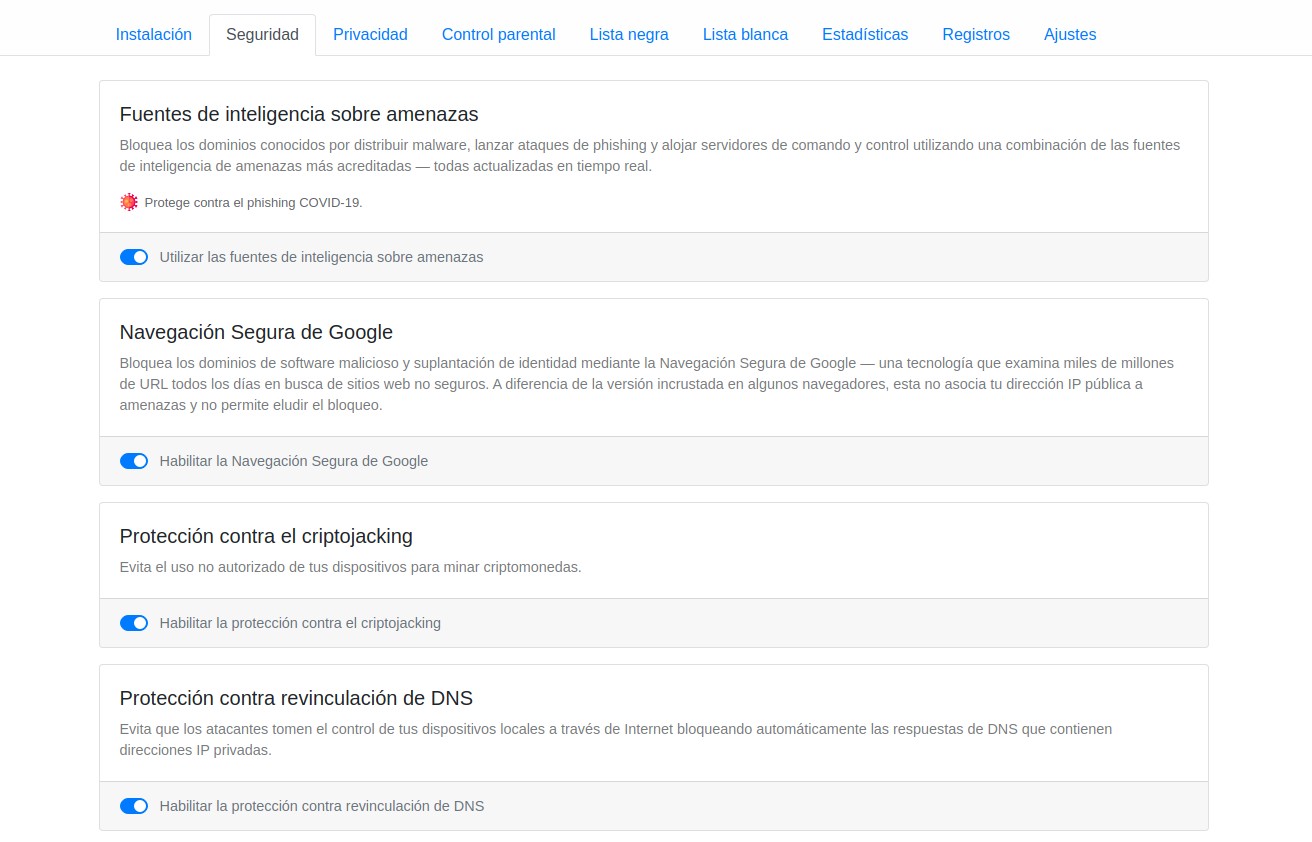Open the Lista negra tab
1312x842 pixels.
coord(629,34)
